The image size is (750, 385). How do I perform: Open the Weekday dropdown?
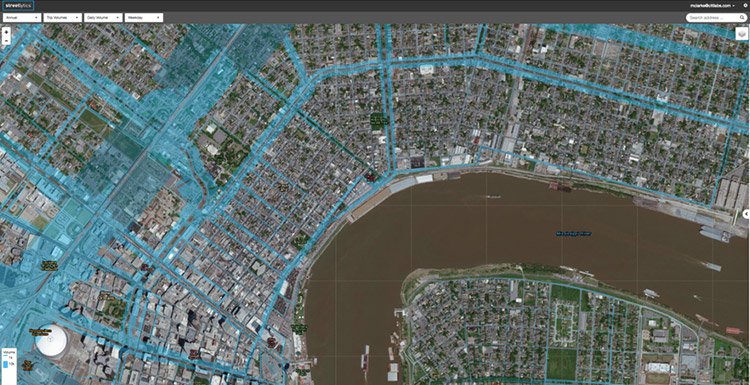(144, 18)
